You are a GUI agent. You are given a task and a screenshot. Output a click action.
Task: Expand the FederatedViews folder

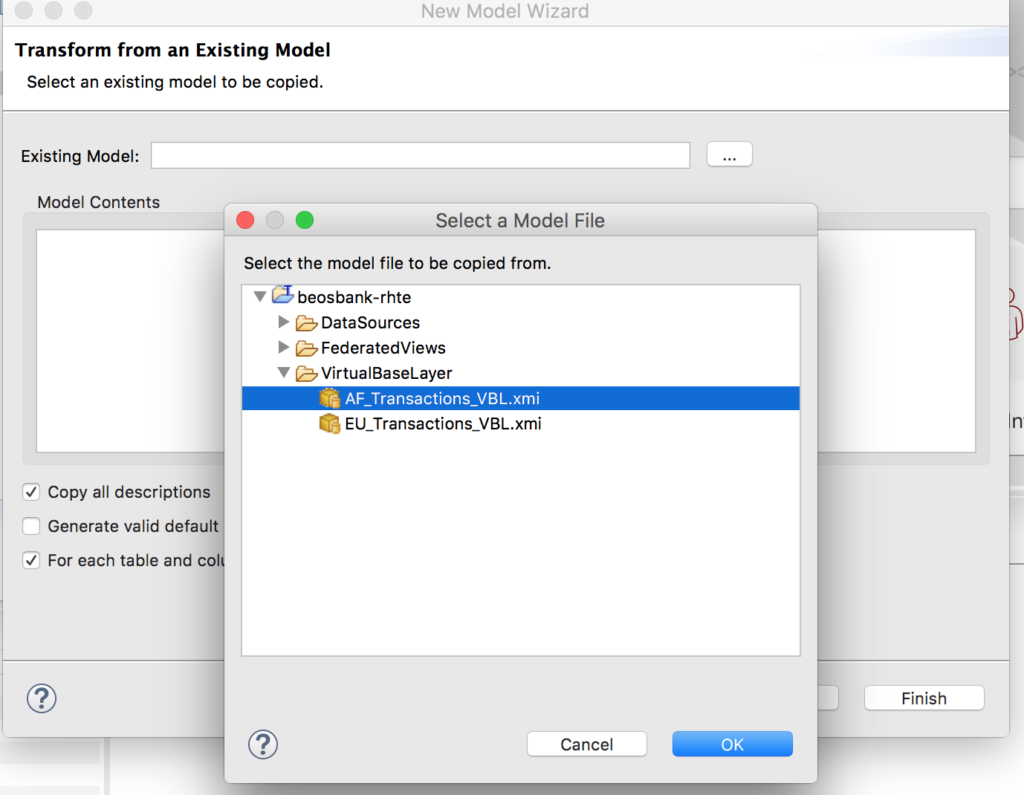283,348
